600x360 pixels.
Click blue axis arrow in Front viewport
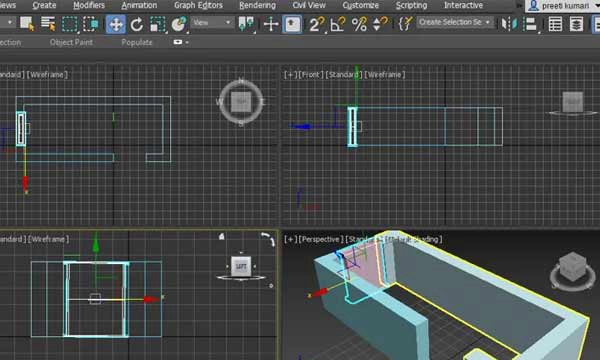(302, 127)
